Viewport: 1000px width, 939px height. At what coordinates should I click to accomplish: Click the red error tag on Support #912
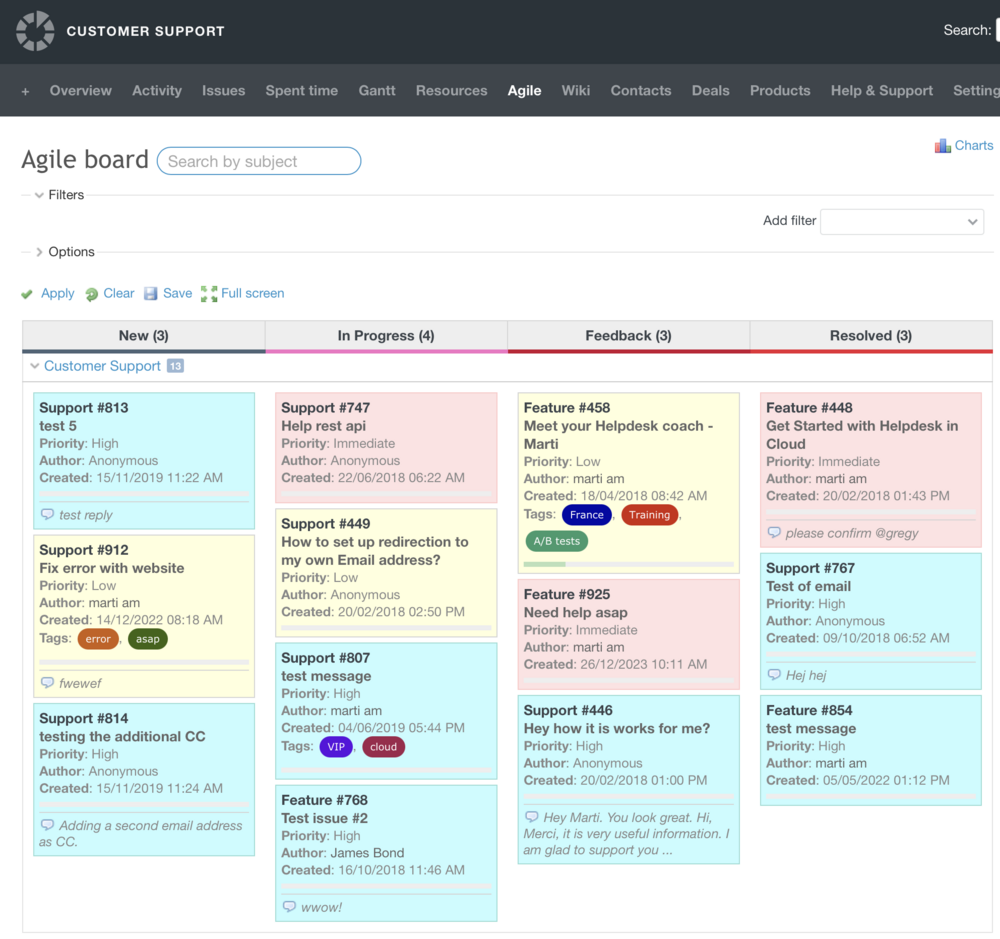pos(97,638)
